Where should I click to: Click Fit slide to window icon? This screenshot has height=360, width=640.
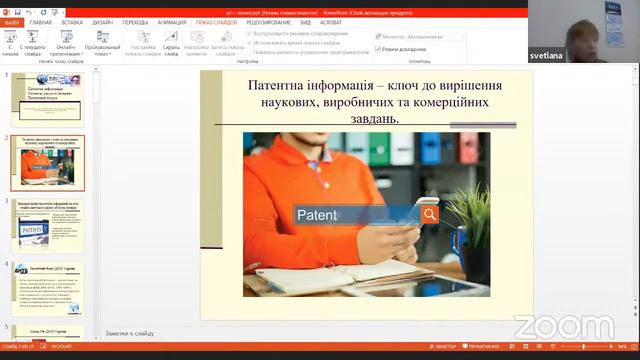point(634,347)
